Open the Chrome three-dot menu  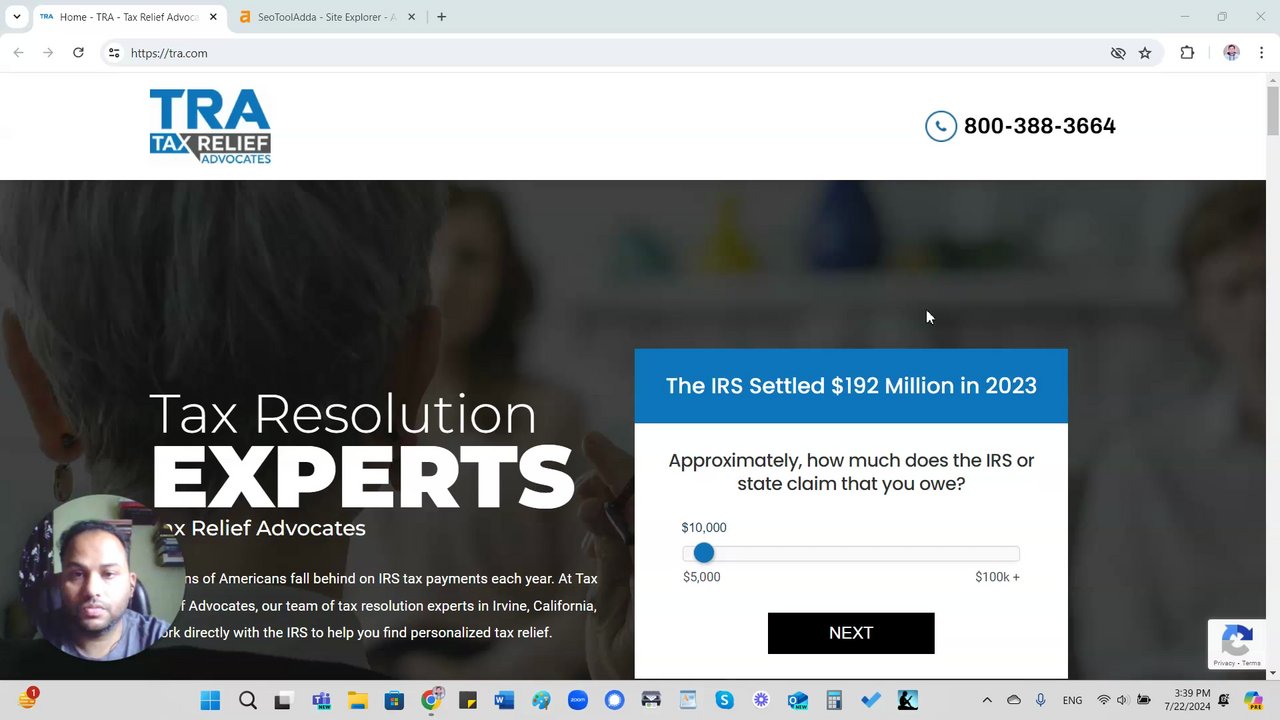coord(1261,53)
